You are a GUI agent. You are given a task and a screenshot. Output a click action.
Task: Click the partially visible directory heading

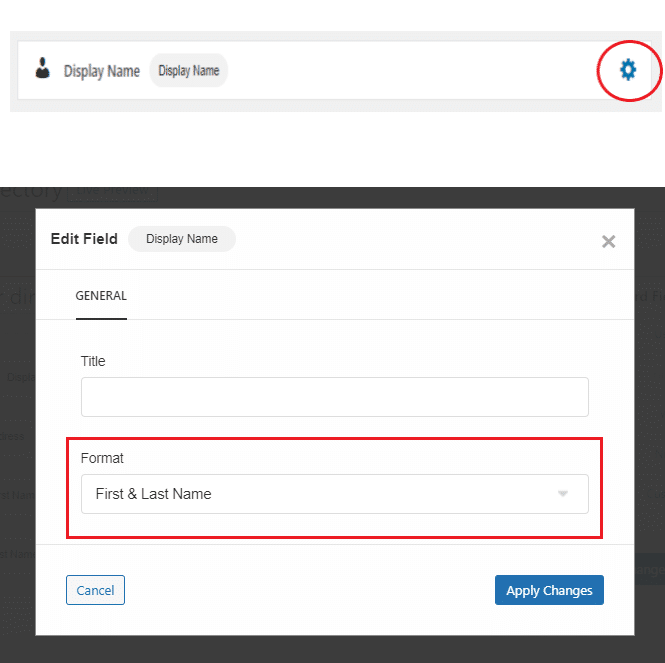[x=31, y=193]
